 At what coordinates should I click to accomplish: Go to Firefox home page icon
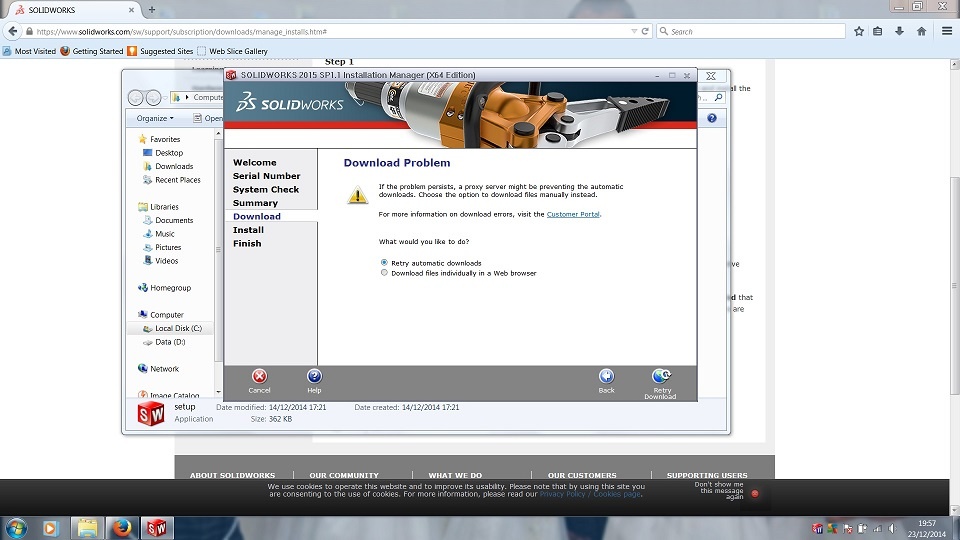921,31
